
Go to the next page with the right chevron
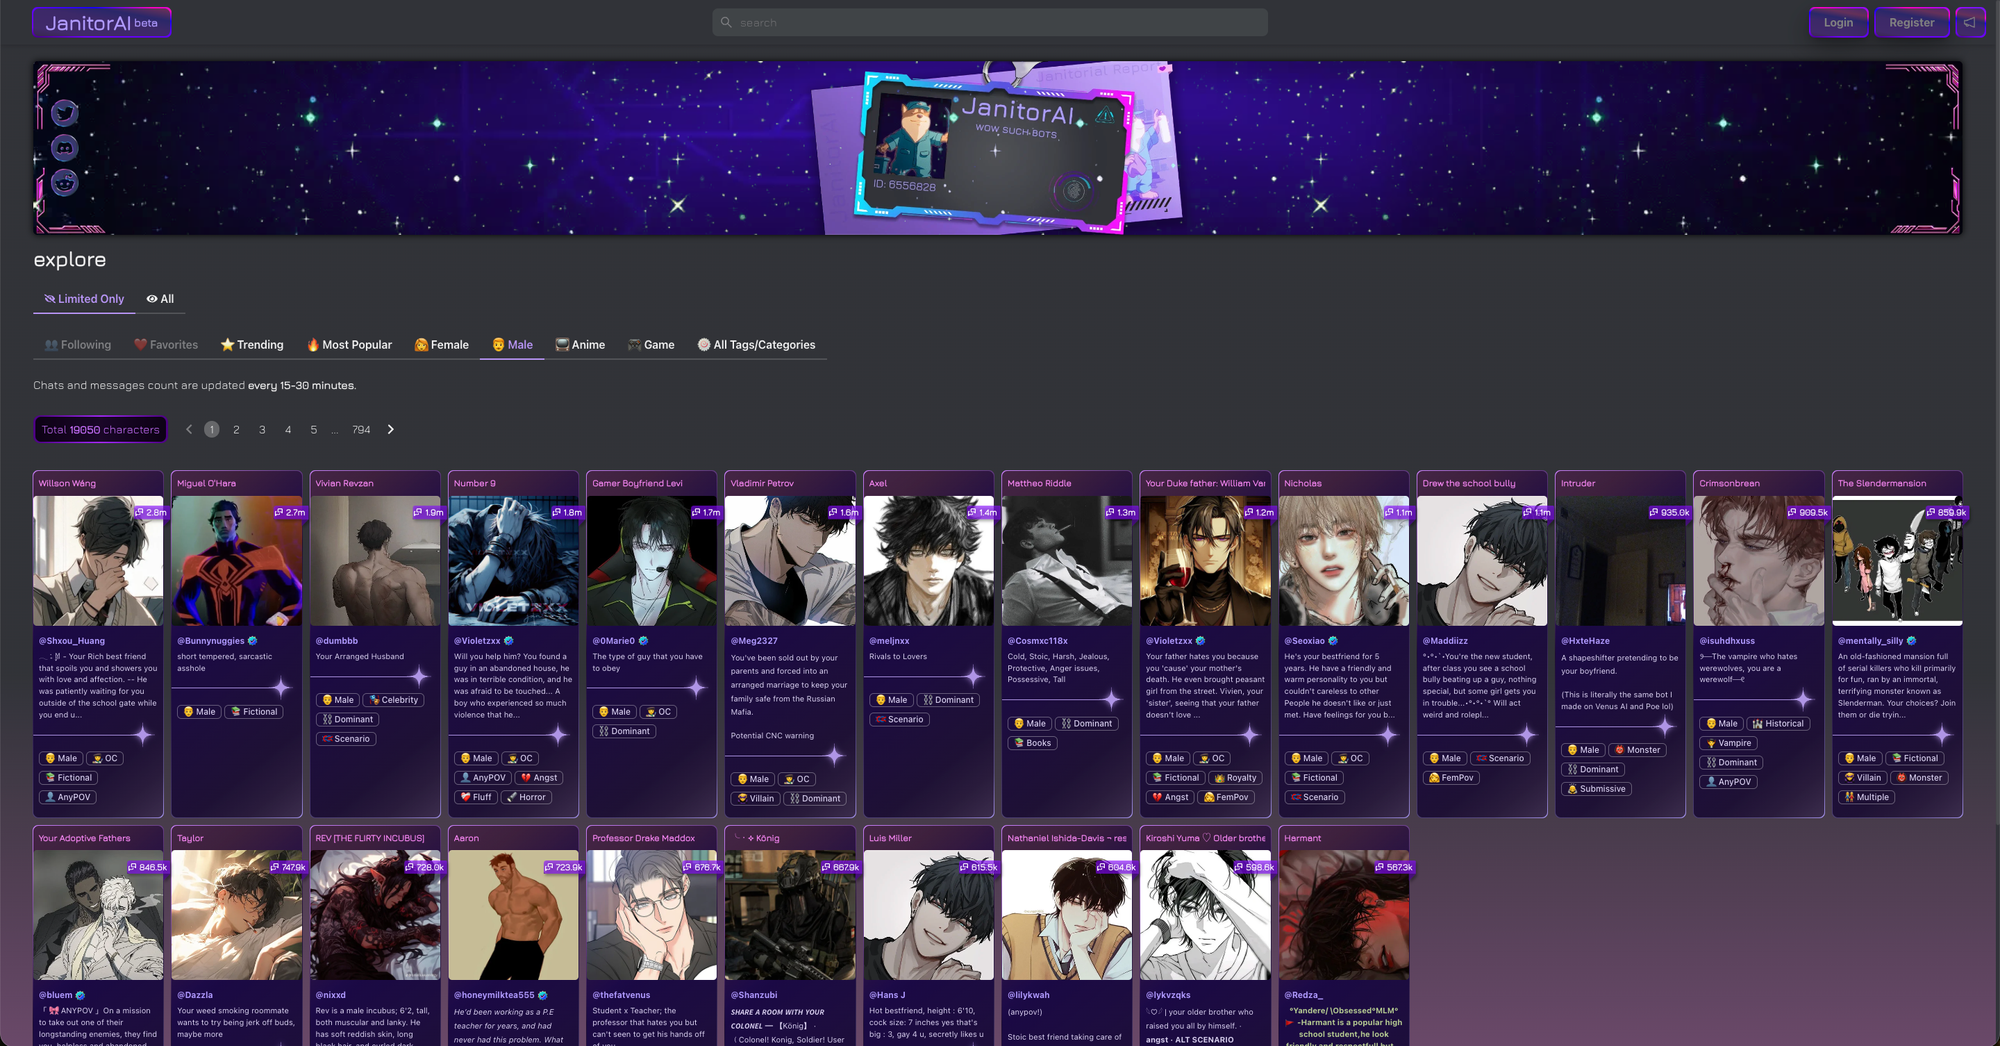click(x=391, y=430)
